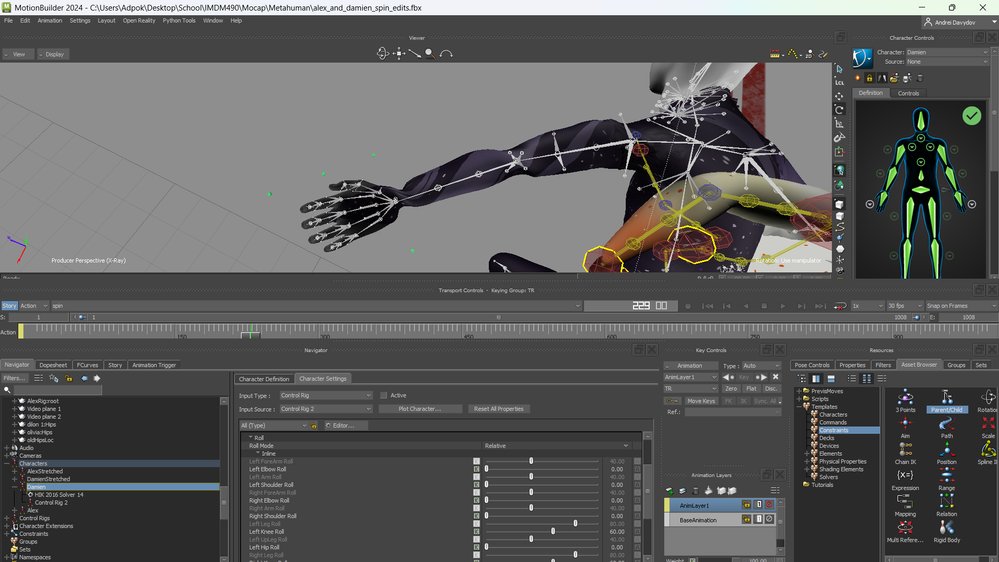This screenshot has width=999, height=562.
Task: Switch to the Dopesheet tab
Action: [53, 365]
